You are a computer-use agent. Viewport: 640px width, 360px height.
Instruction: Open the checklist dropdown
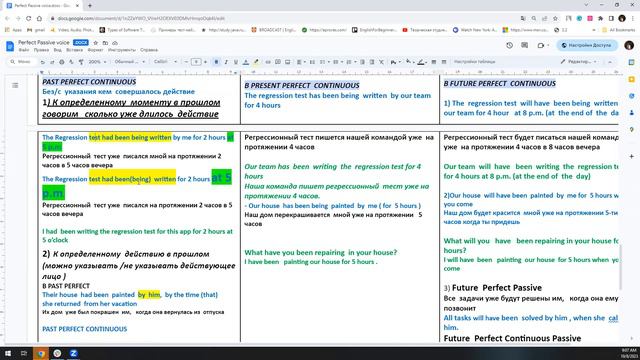(x=324, y=62)
